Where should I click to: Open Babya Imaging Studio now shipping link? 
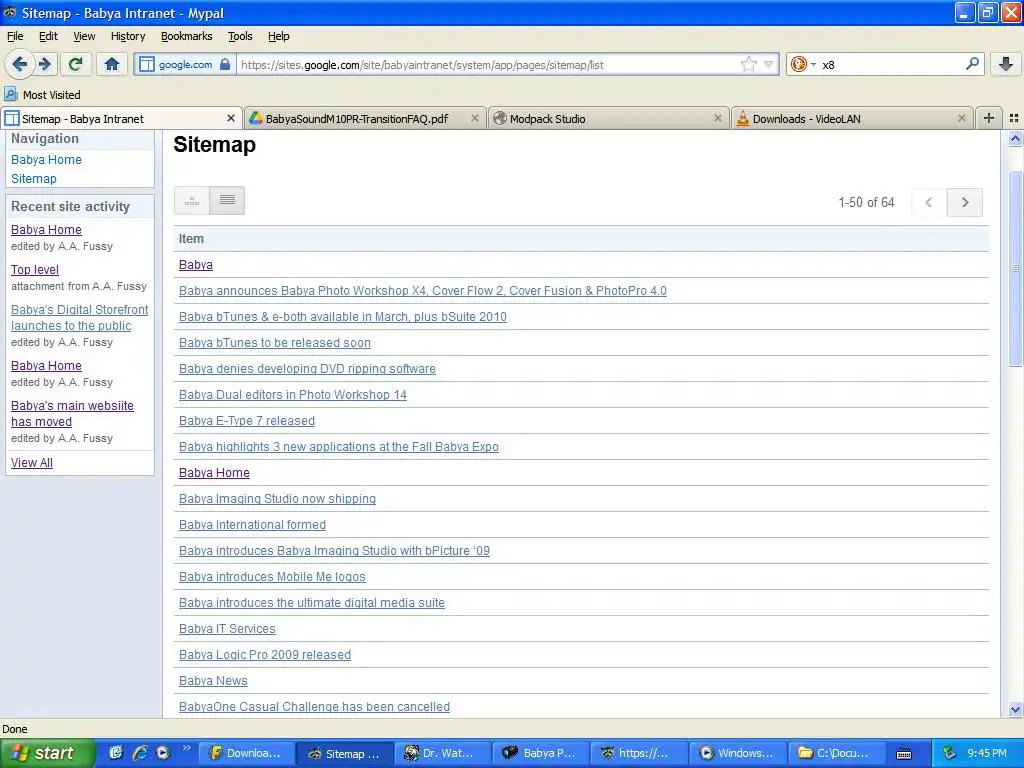(x=278, y=499)
